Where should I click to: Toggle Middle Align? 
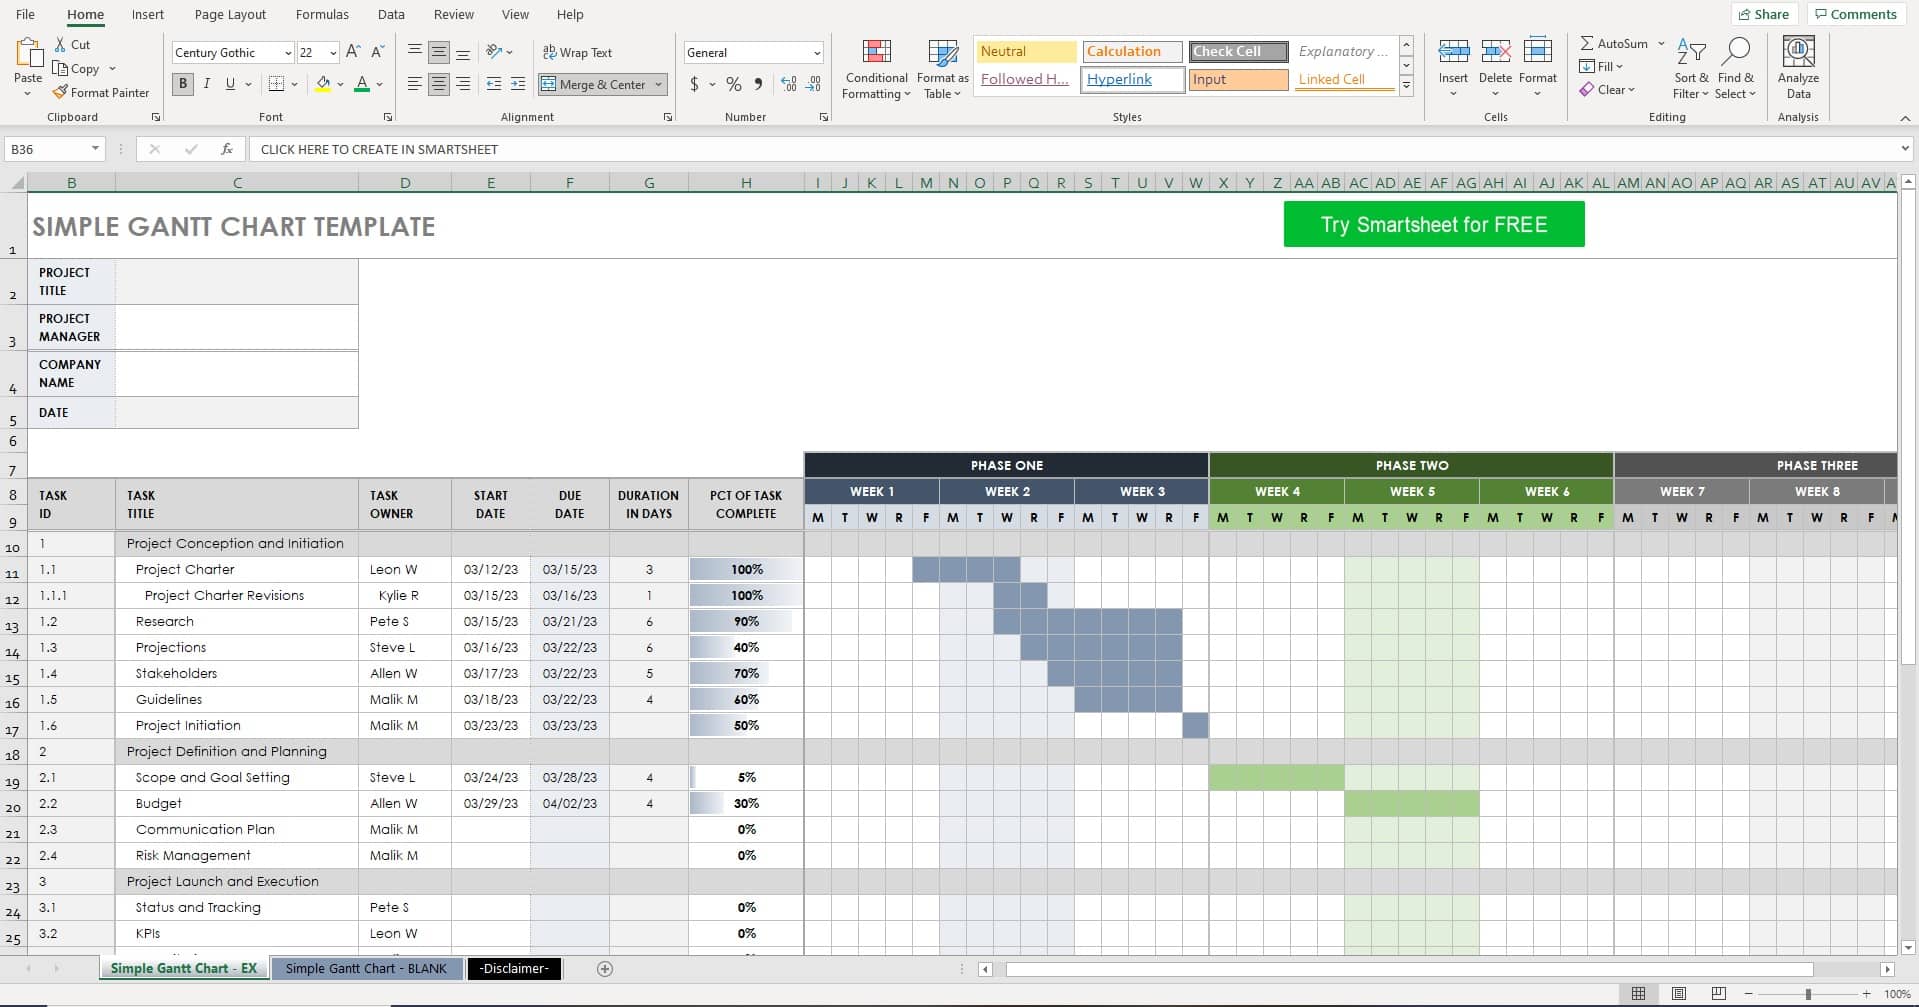click(439, 52)
